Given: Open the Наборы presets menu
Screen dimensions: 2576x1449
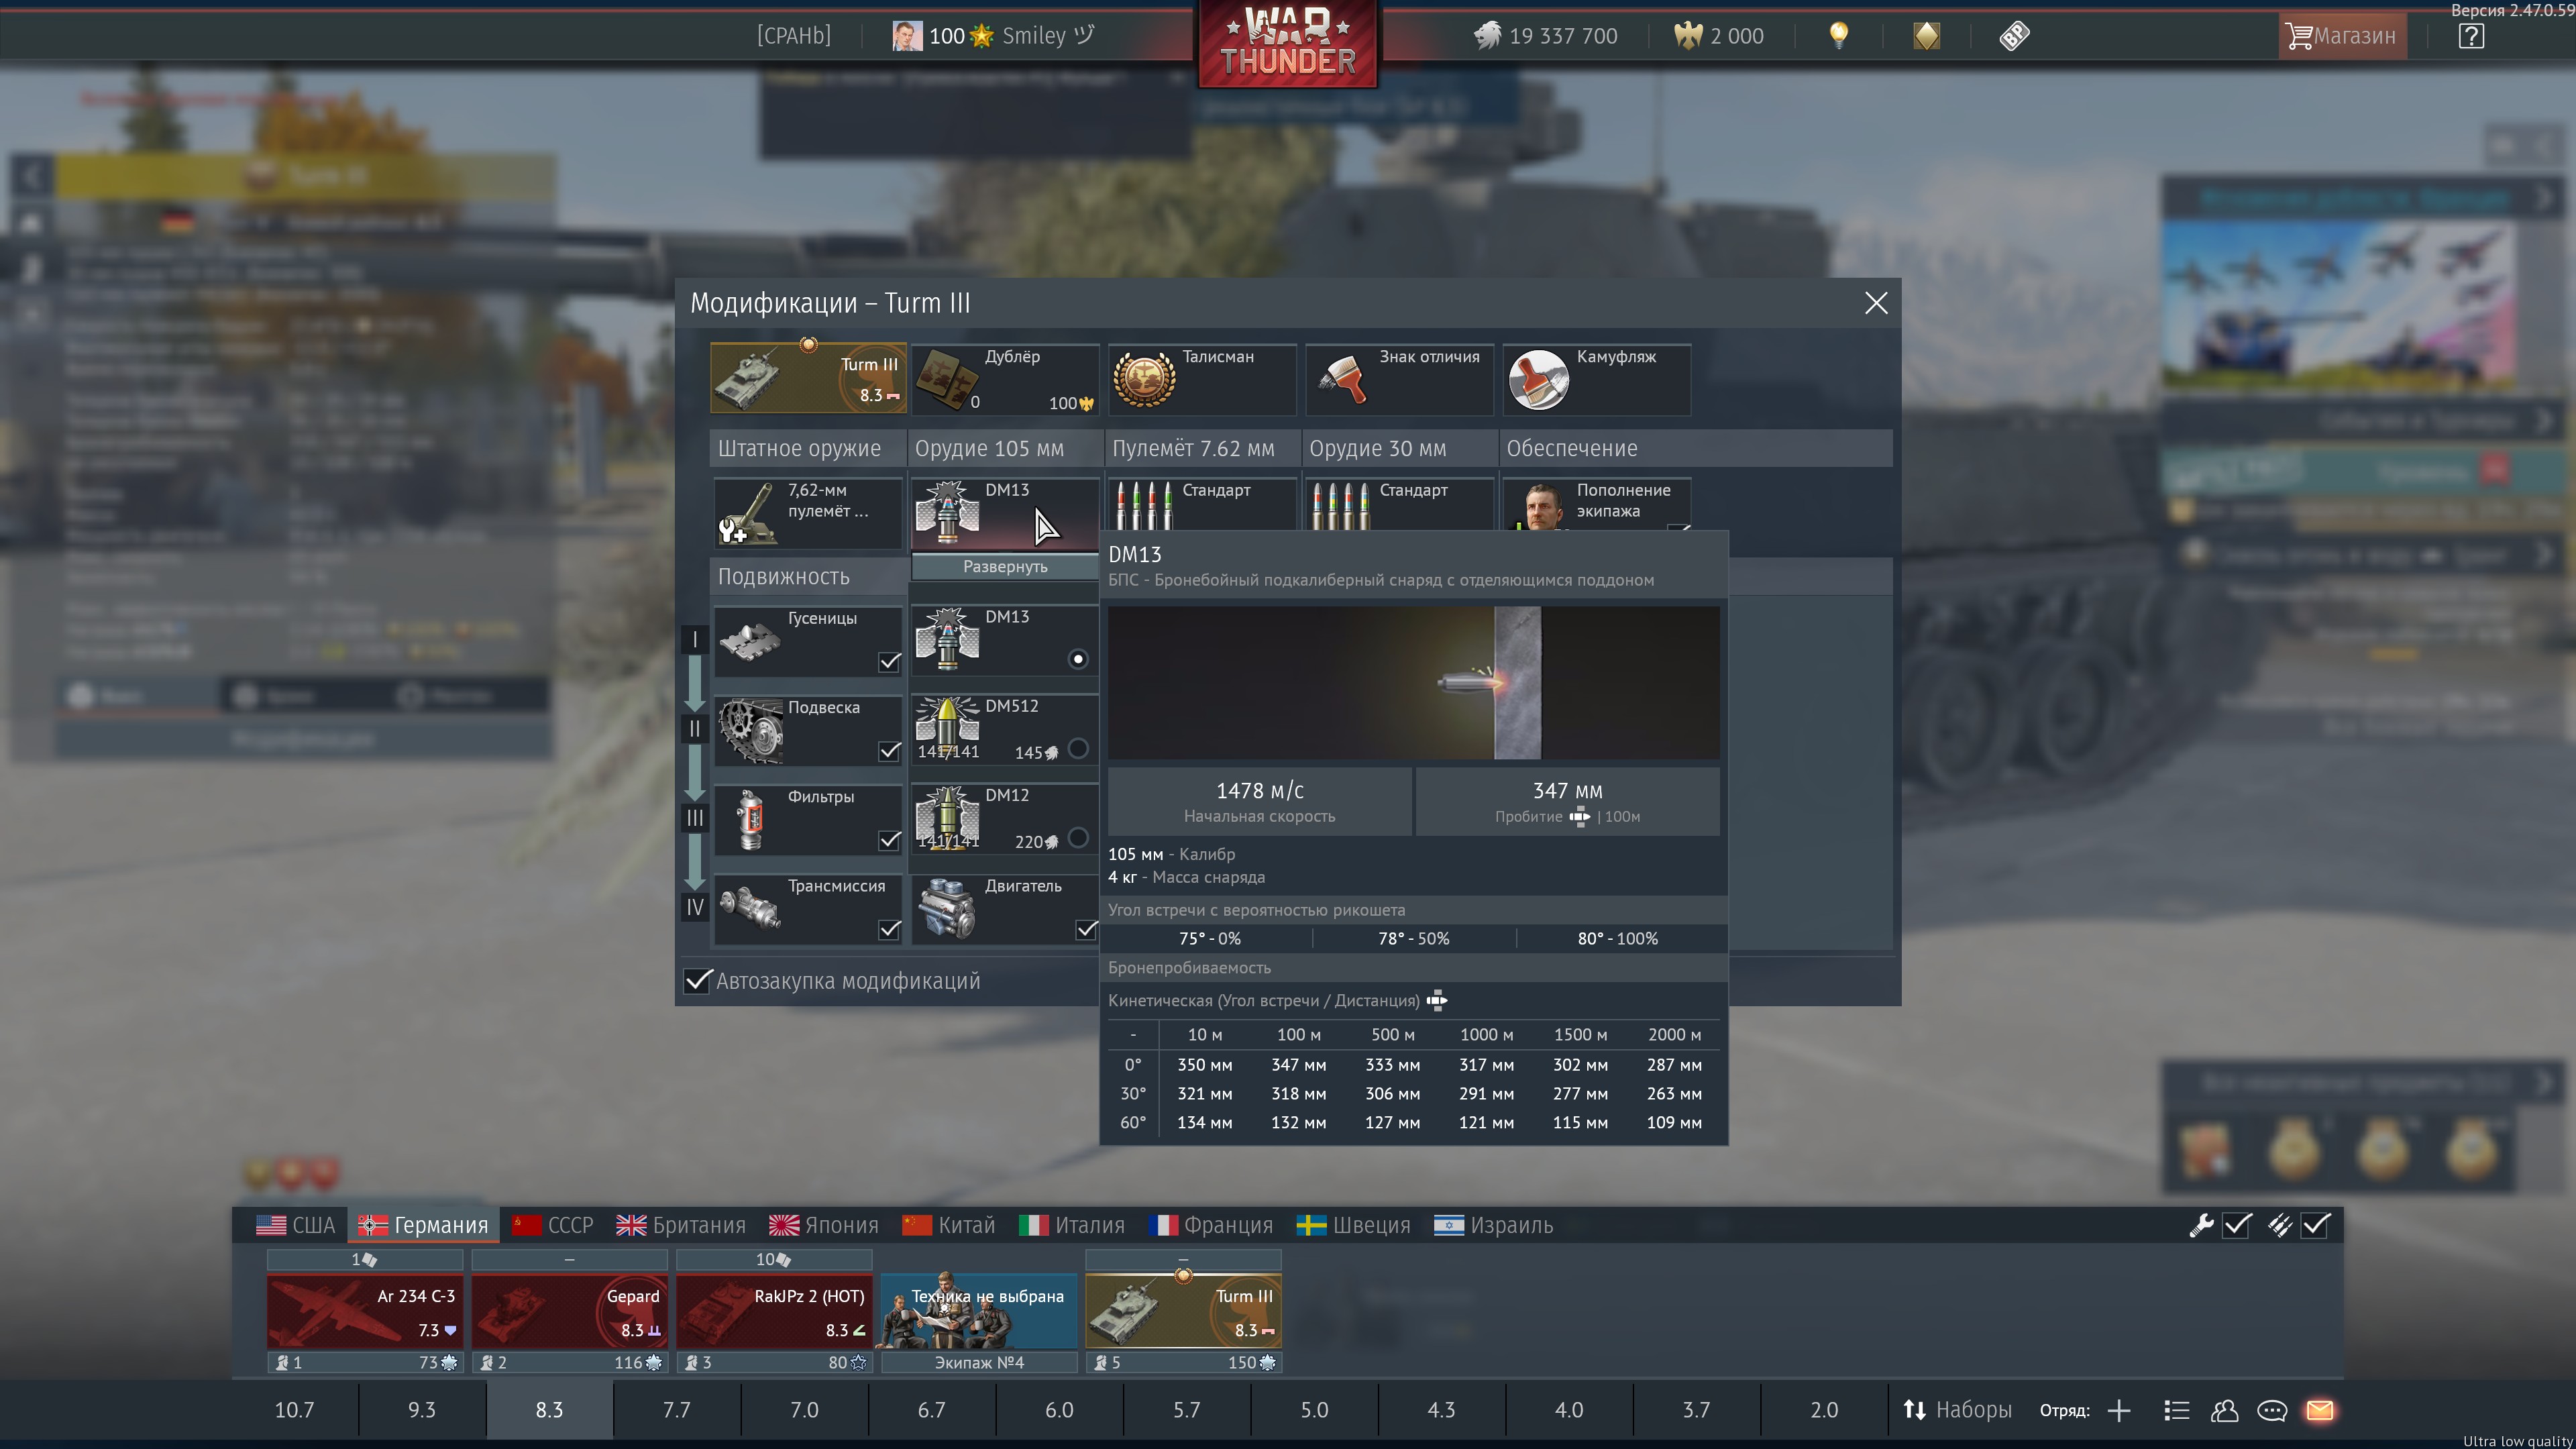Looking at the screenshot, I should pos(1957,1410).
